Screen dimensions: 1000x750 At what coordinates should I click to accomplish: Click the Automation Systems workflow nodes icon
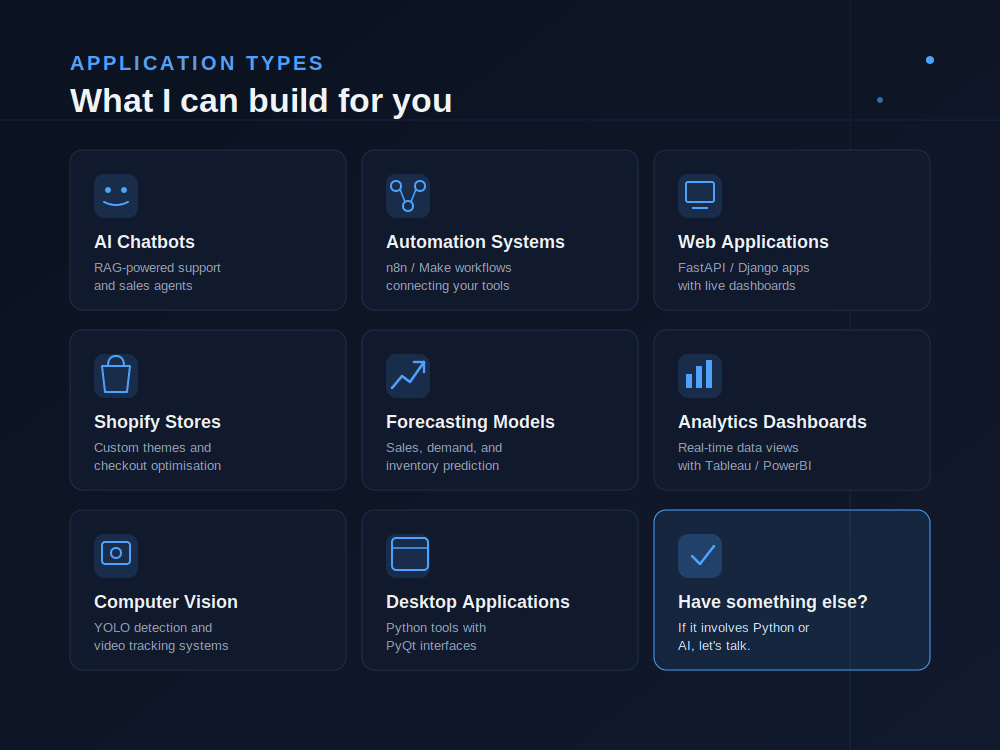[408, 196]
